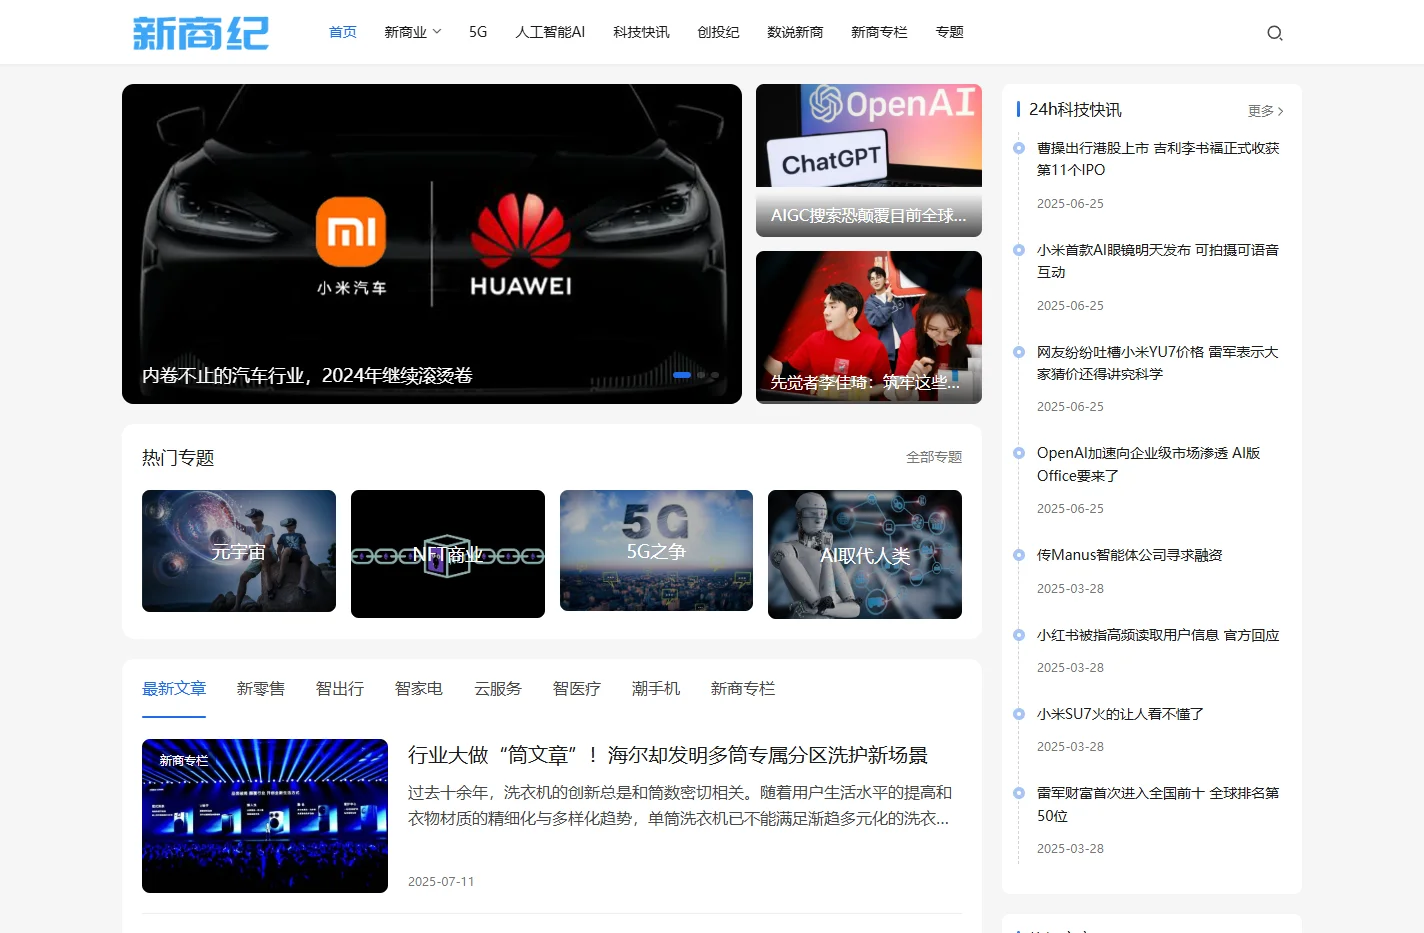Click the 24h科技快讯 heading
Screen dimensions: 1424x933
pyautogui.click(x=1075, y=110)
